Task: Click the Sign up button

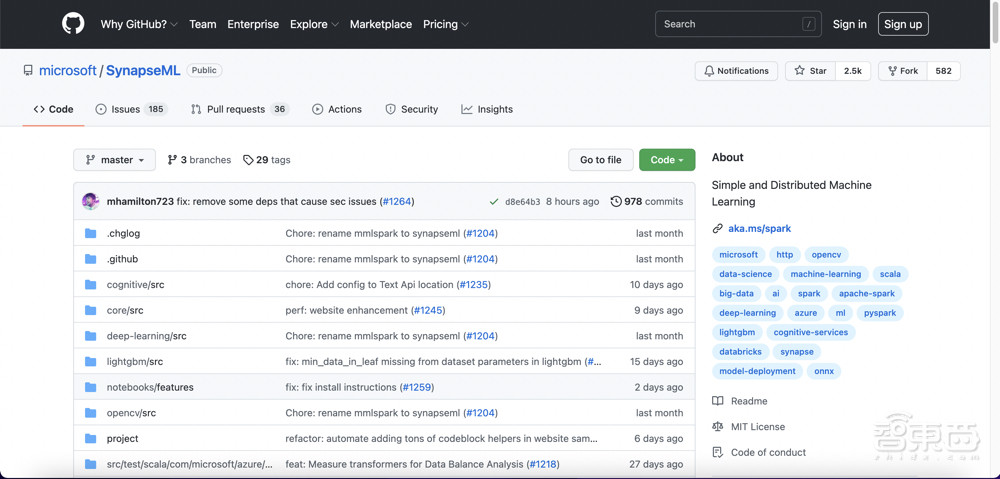Action: tap(902, 24)
